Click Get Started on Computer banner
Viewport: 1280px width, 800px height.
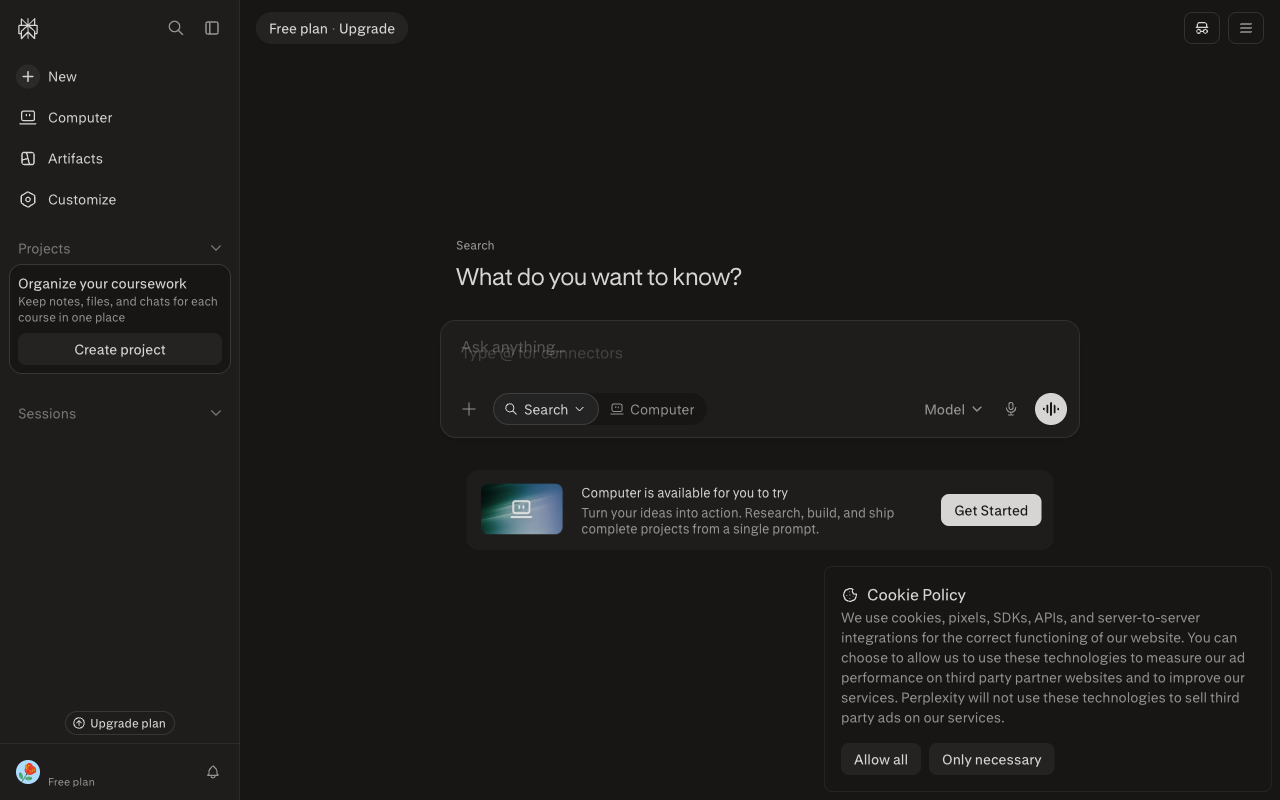coord(991,510)
